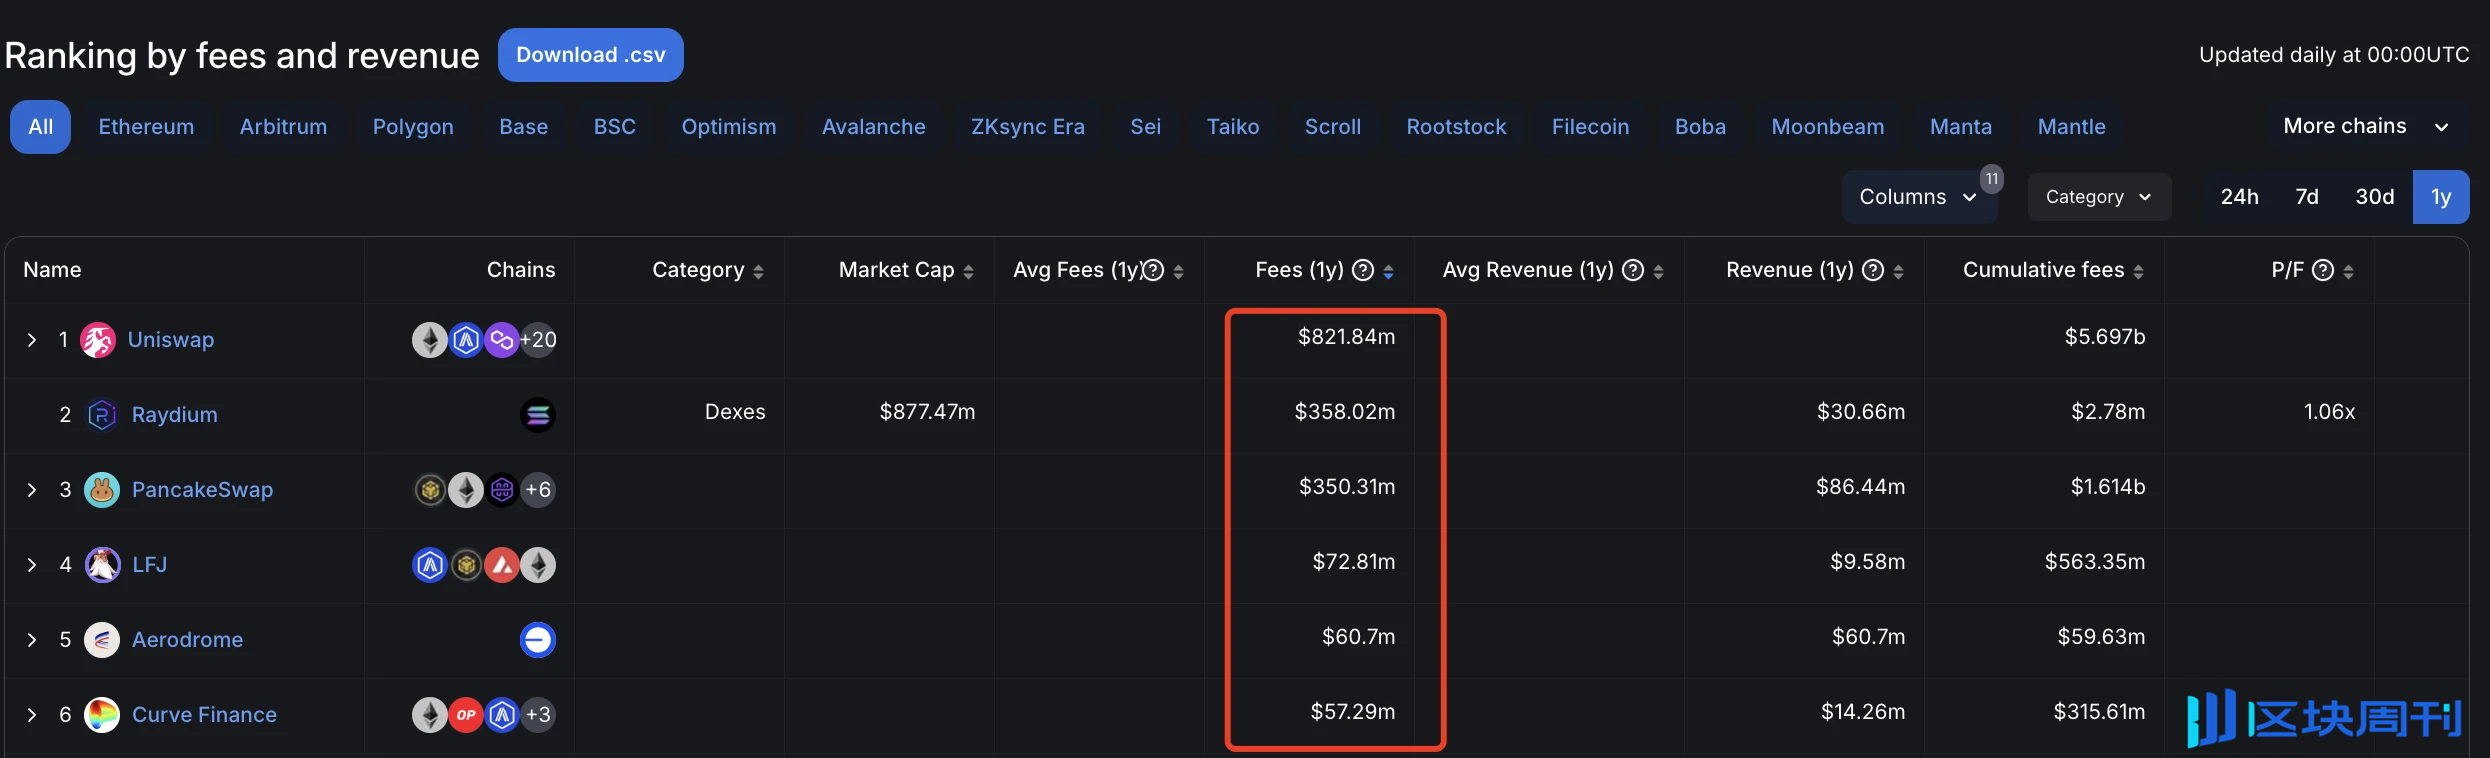Screen dimensions: 2490x758
Task: Sort table by Fees (1y) arrows
Action: pos(1388,272)
